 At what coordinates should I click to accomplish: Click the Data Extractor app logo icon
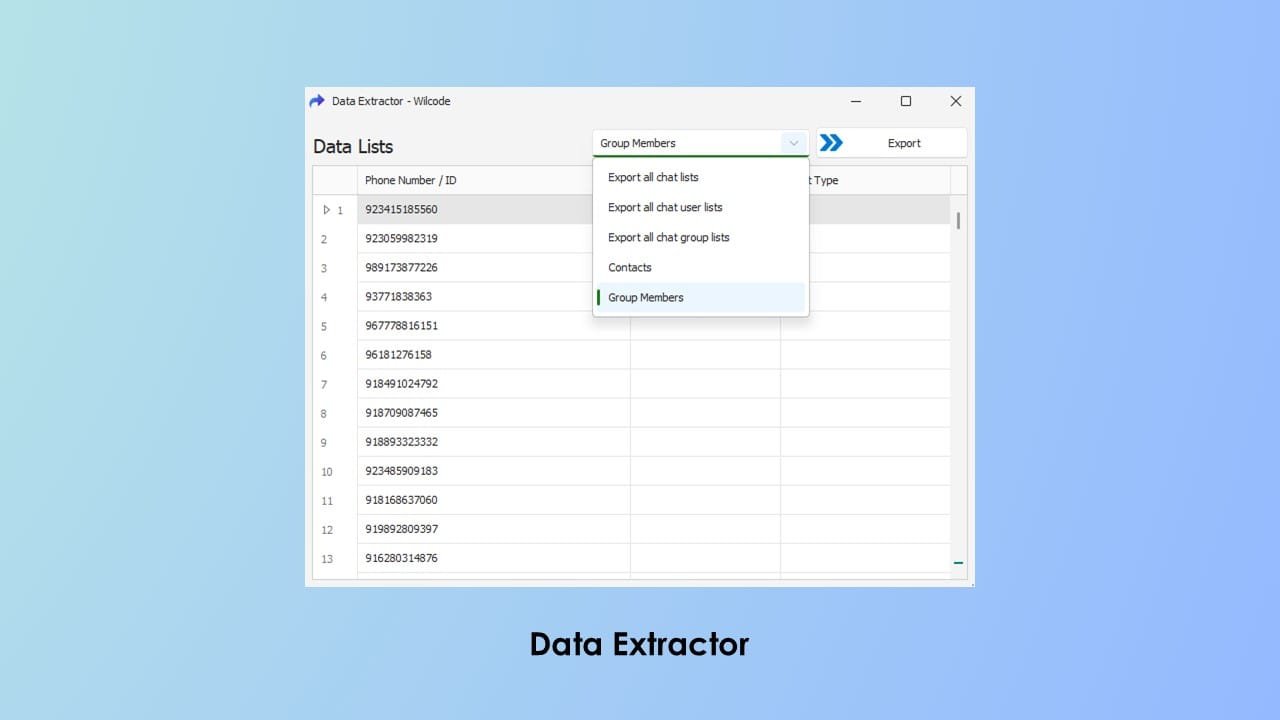tap(317, 101)
